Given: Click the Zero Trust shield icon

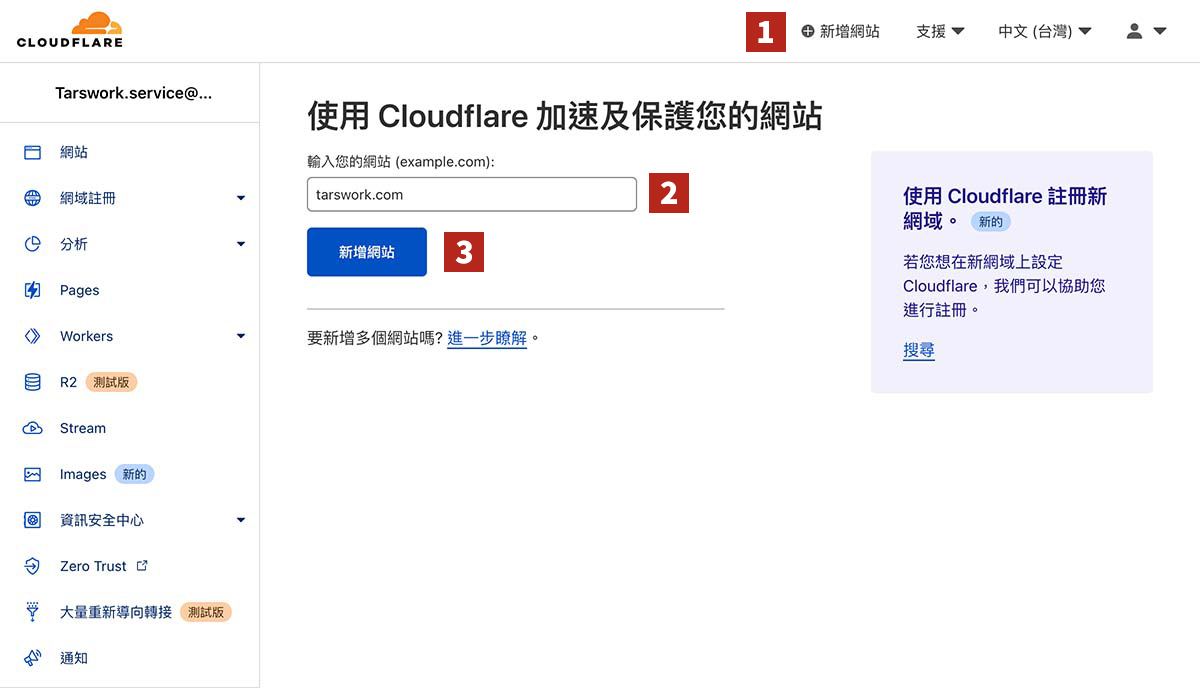Looking at the screenshot, I should (x=32, y=566).
